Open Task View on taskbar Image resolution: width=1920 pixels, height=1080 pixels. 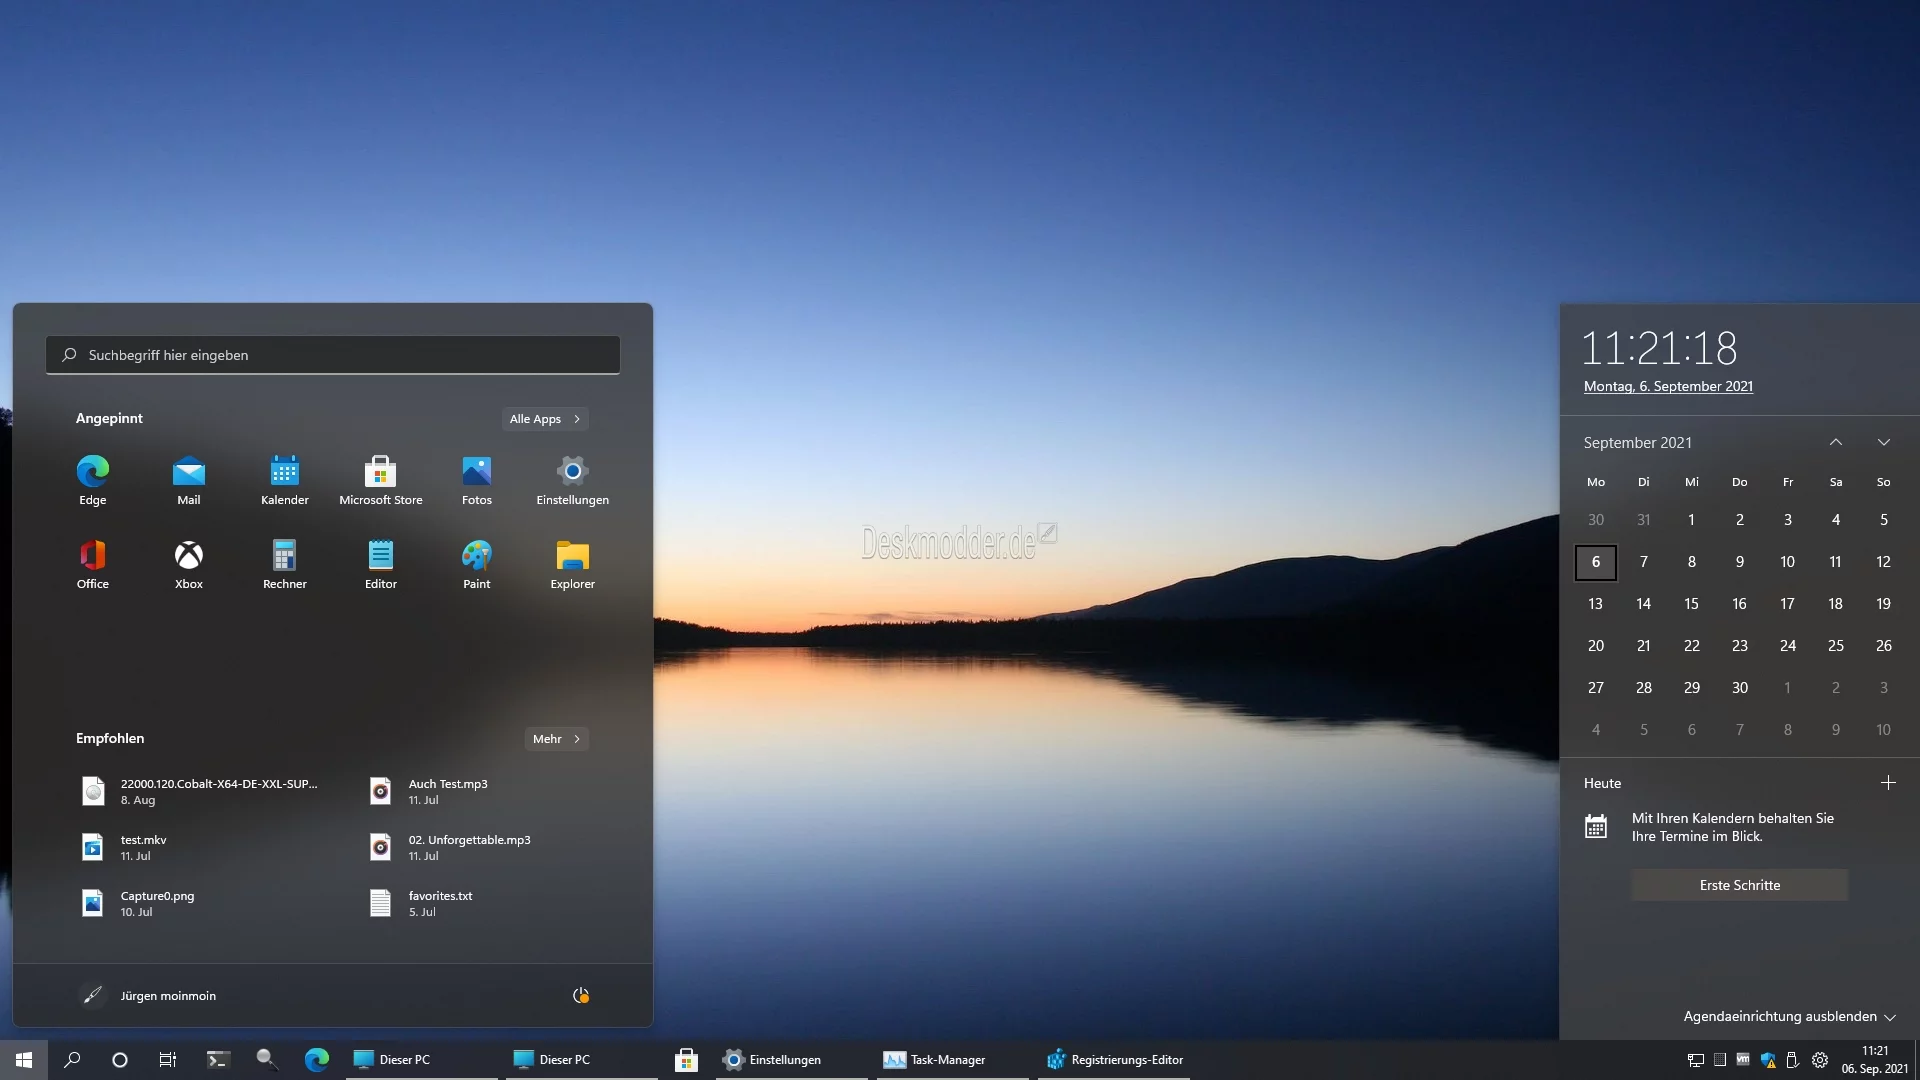pos(168,1060)
